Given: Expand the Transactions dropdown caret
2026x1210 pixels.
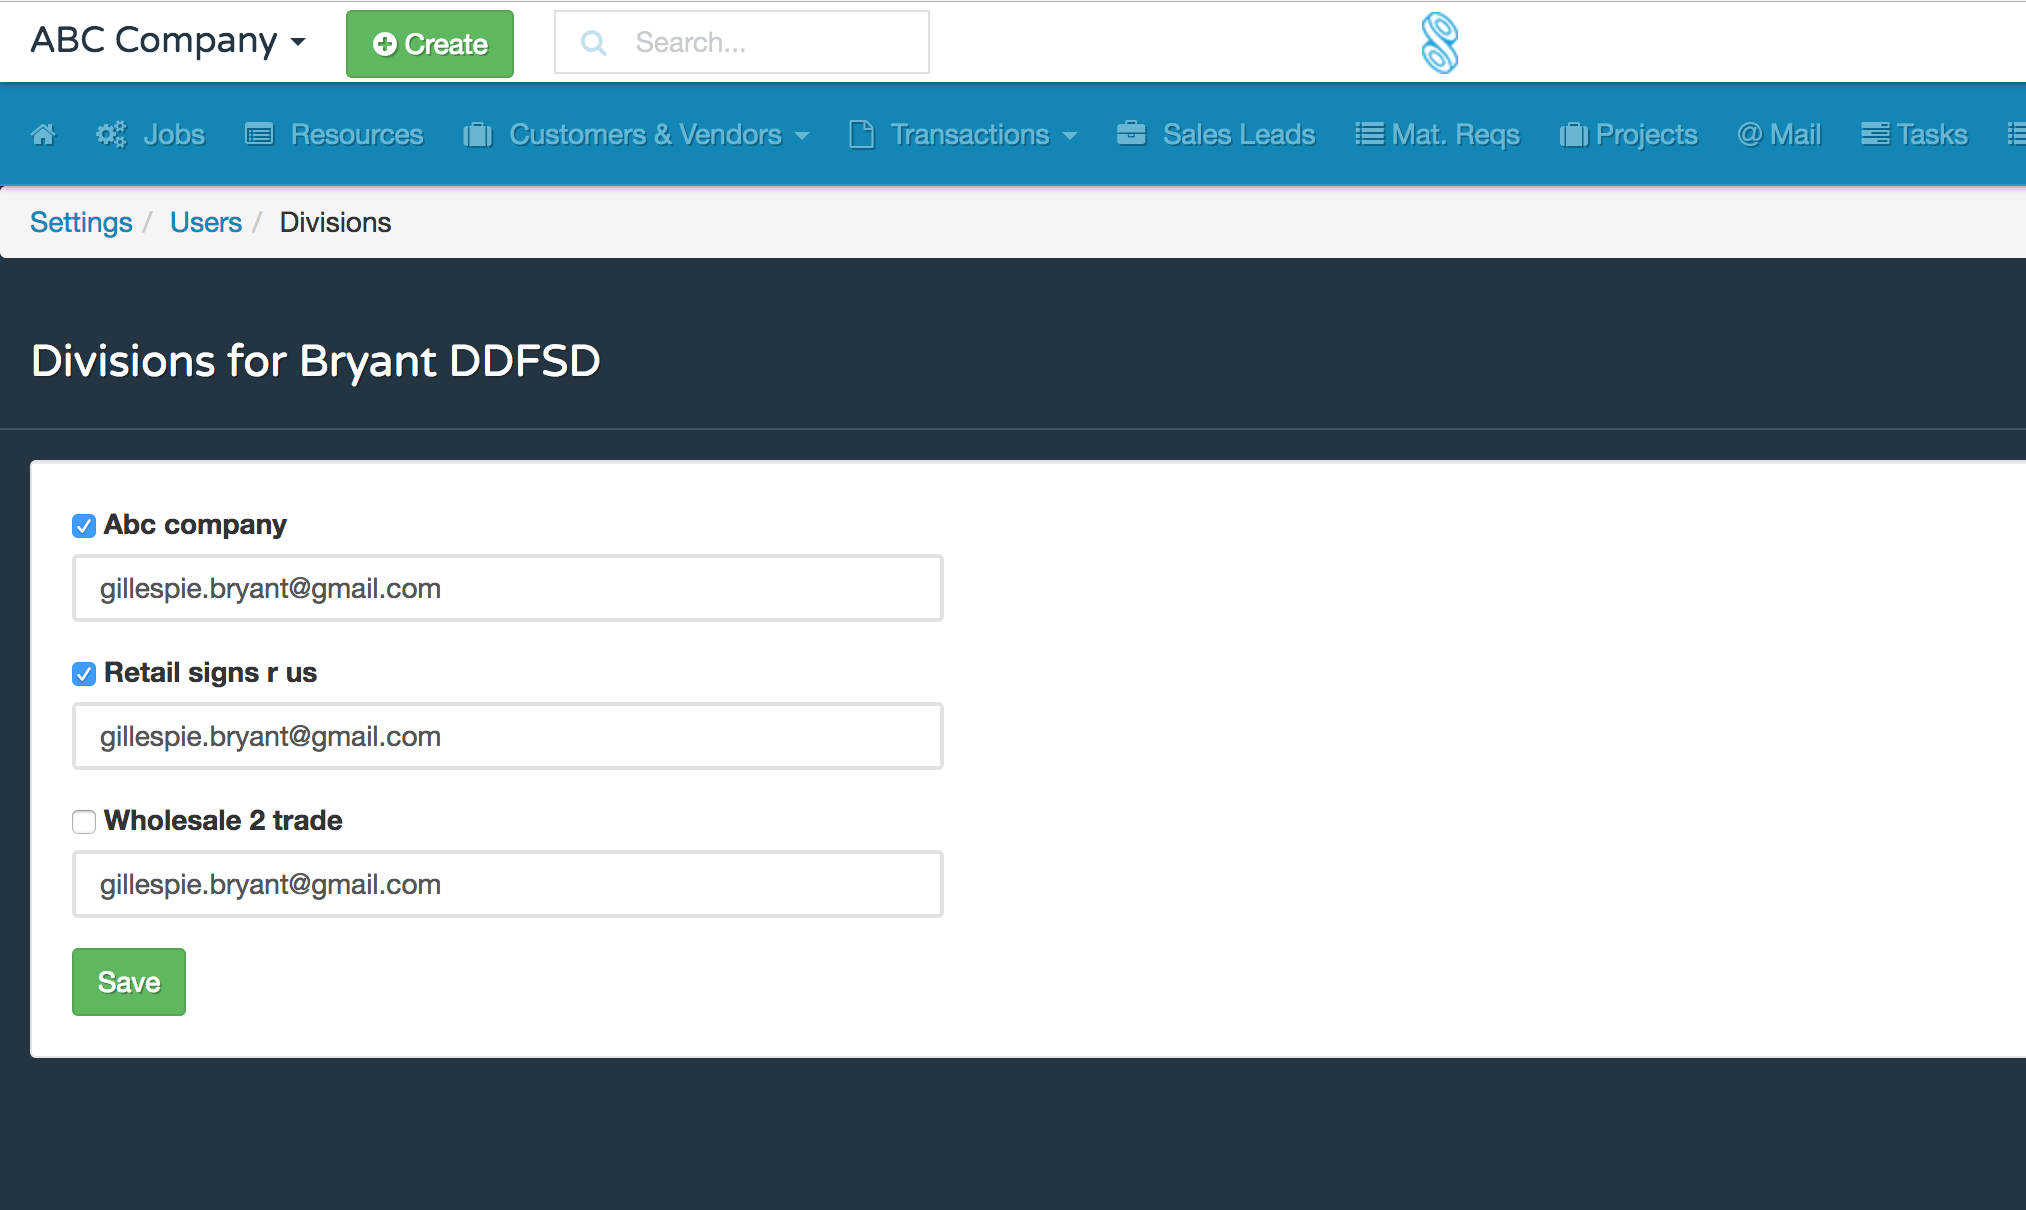Looking at the screenshot, I should tap(1070, 136).
